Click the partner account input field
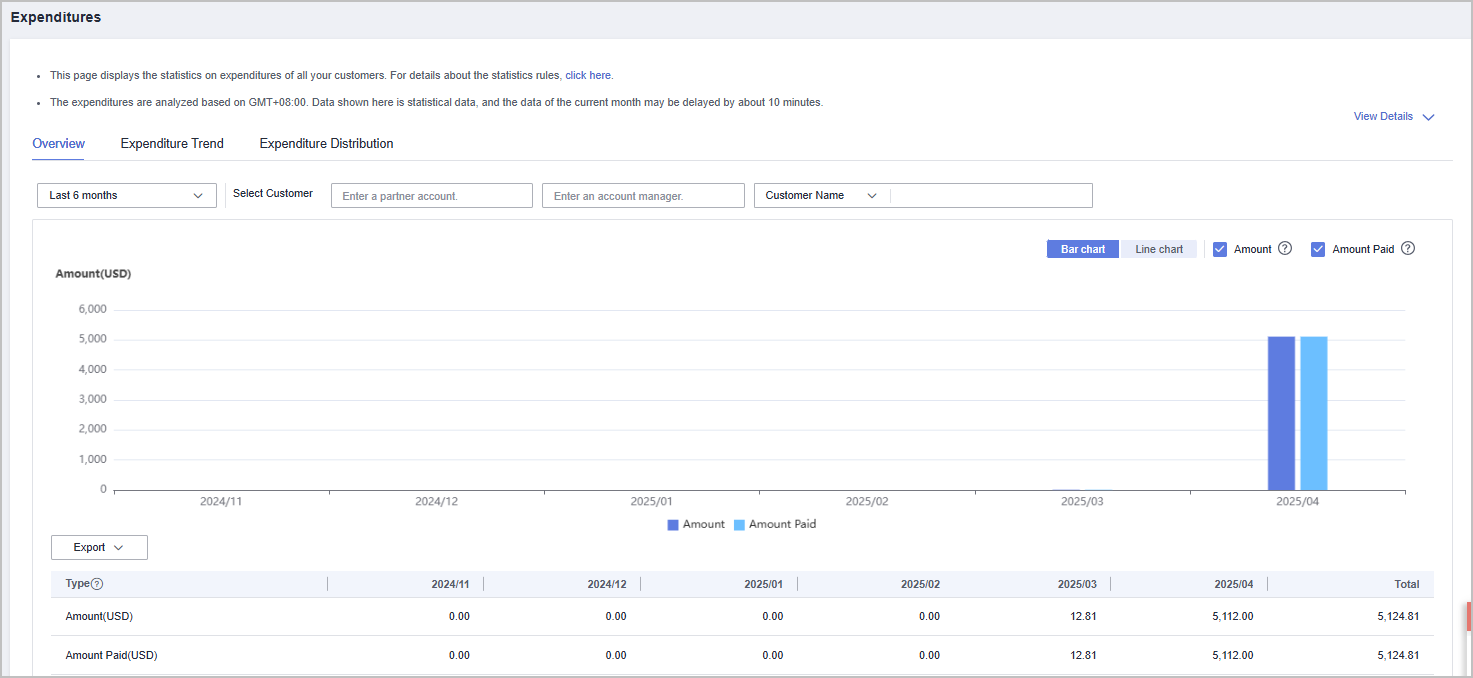Viewport: 1473px width, 678px height. coord(431,196)
